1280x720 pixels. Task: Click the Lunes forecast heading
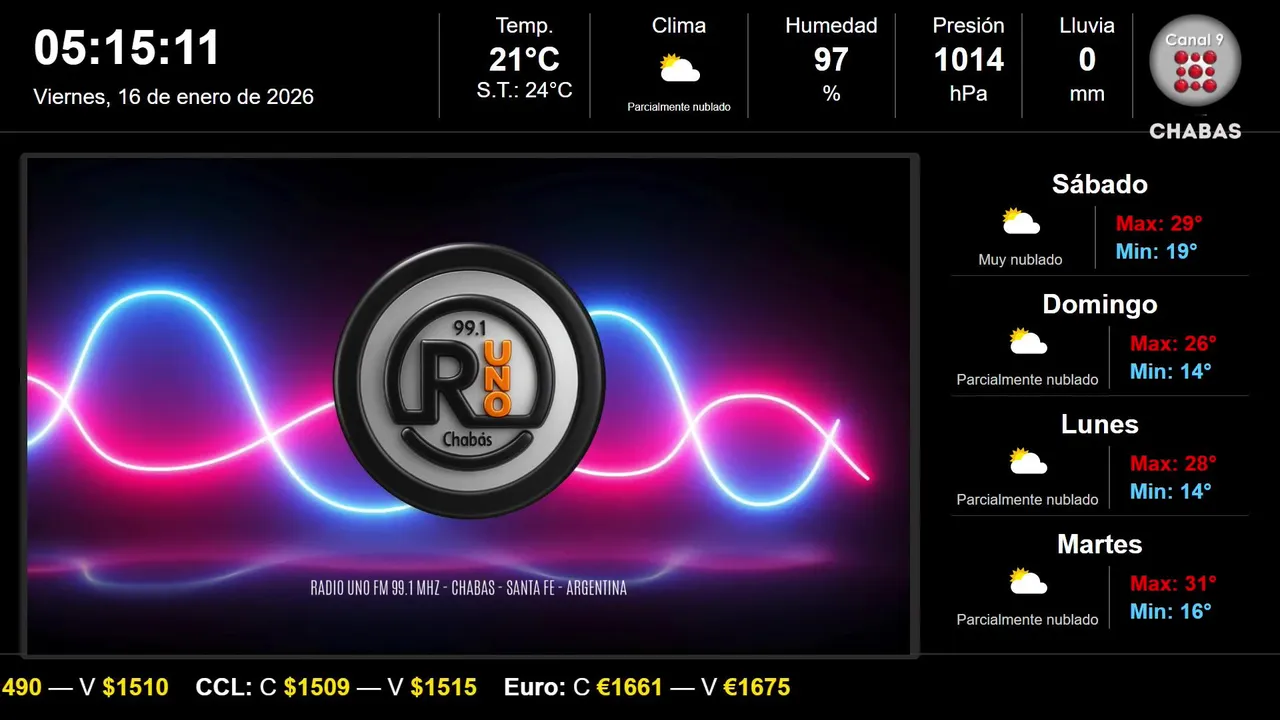[1099, 424]
